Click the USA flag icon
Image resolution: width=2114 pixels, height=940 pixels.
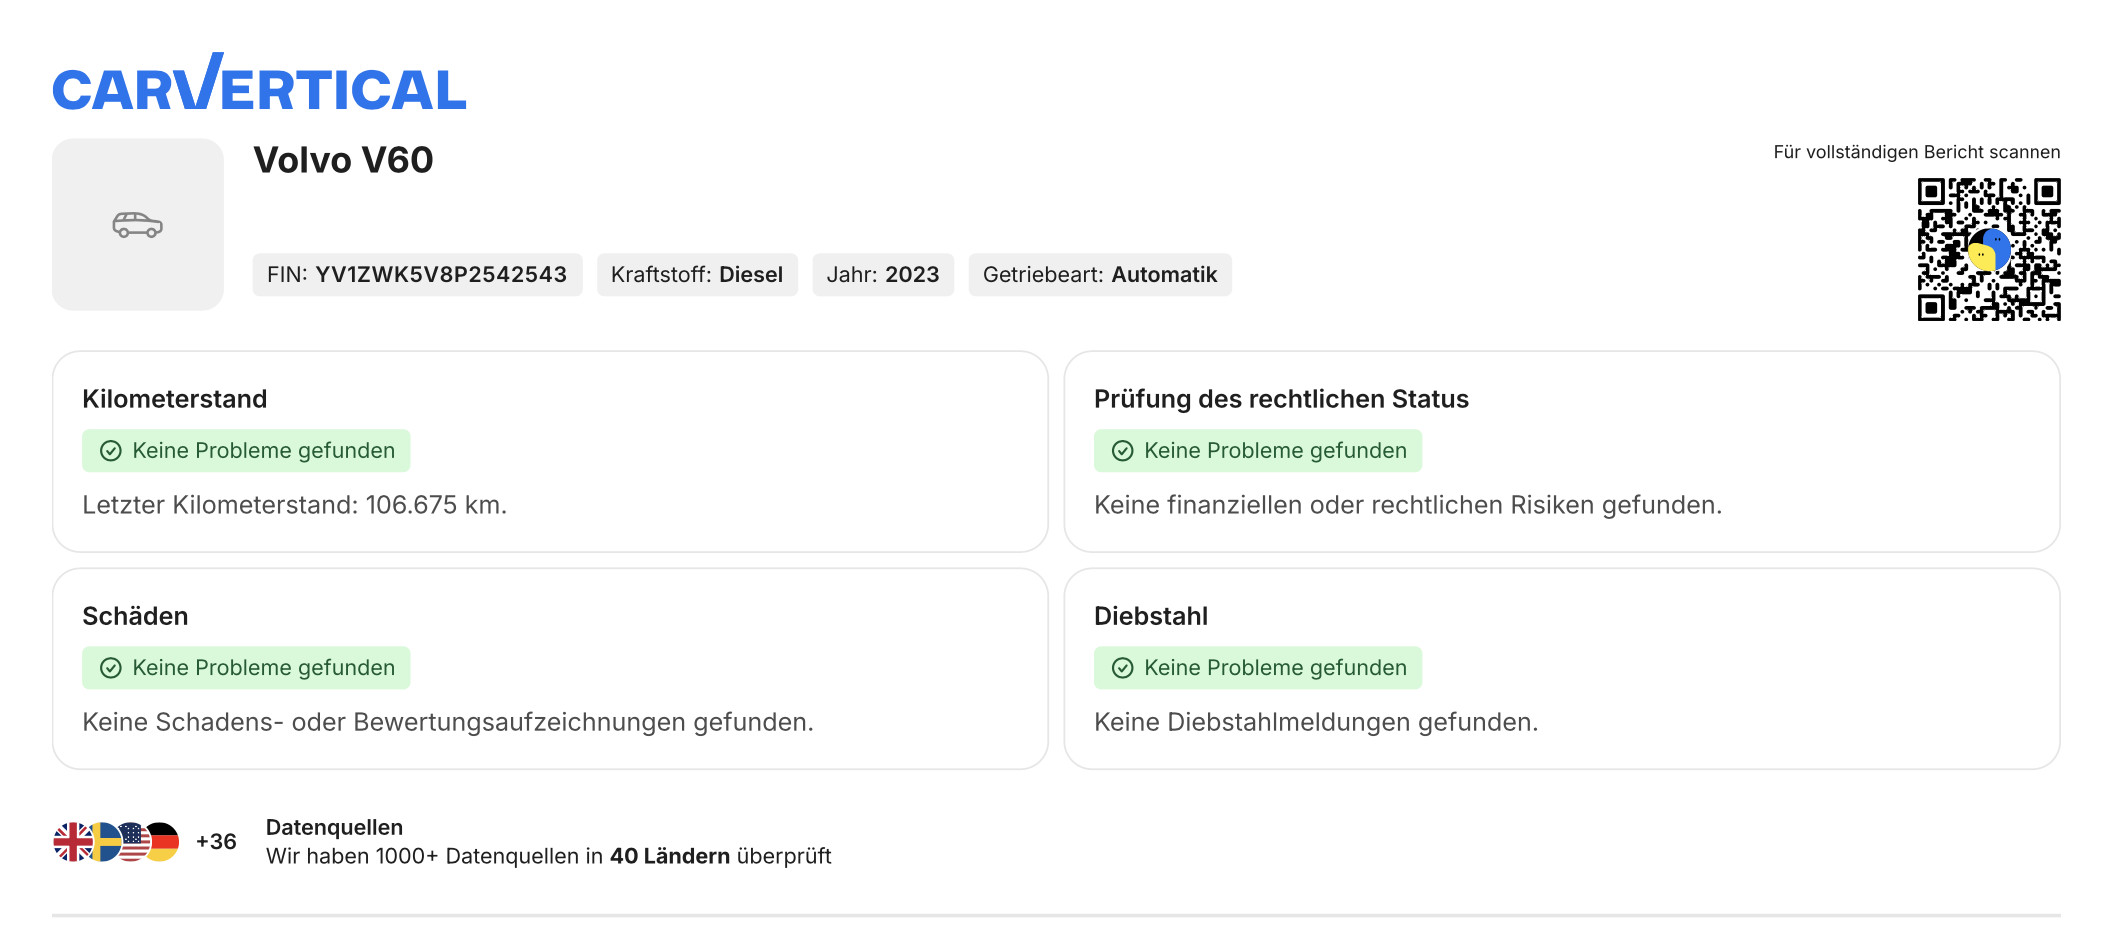[x=133, y=842]
